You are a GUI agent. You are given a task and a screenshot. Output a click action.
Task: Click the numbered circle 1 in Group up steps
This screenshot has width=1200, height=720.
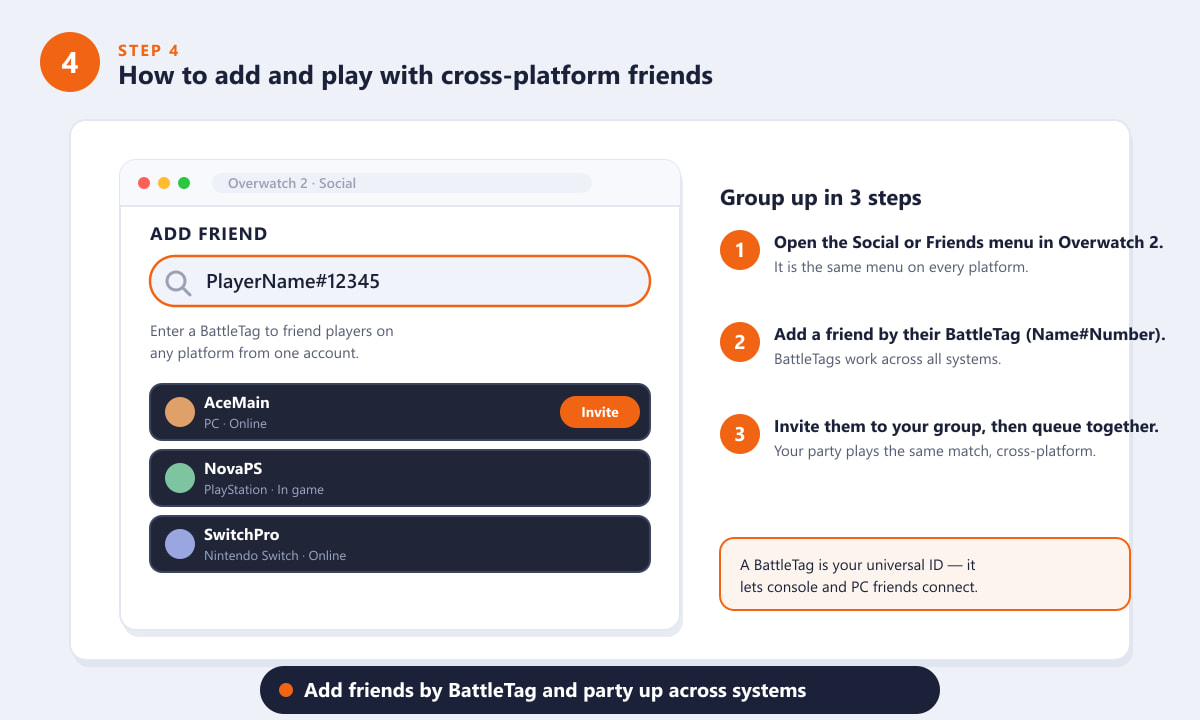coord(740,250)
